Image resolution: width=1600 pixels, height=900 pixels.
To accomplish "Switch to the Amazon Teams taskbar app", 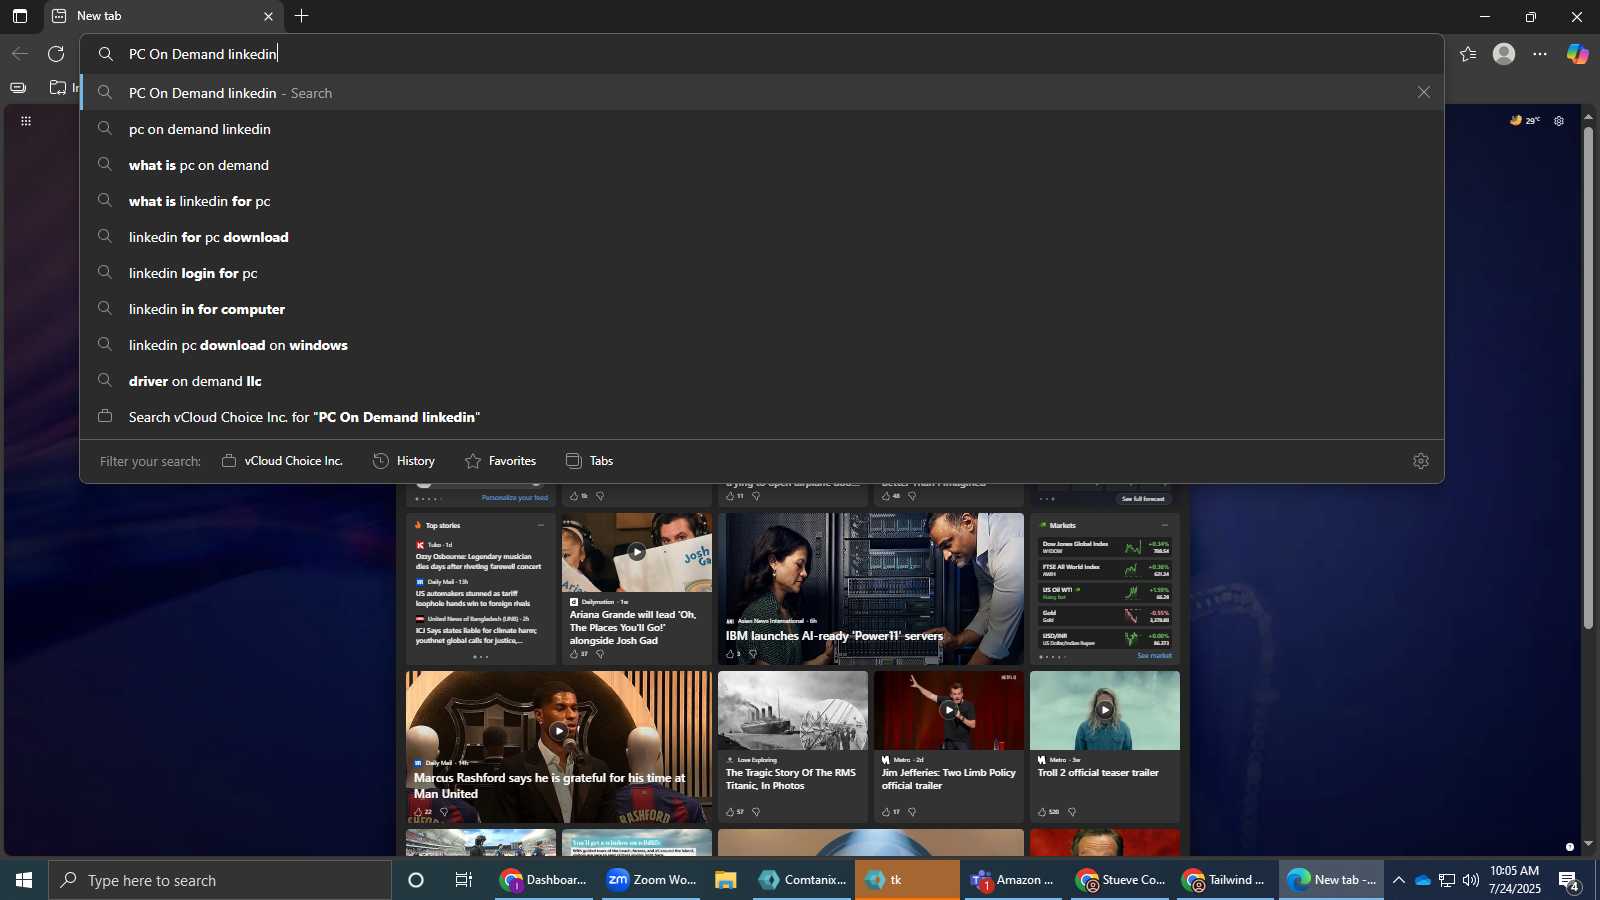I will [x=1013, y=880].
